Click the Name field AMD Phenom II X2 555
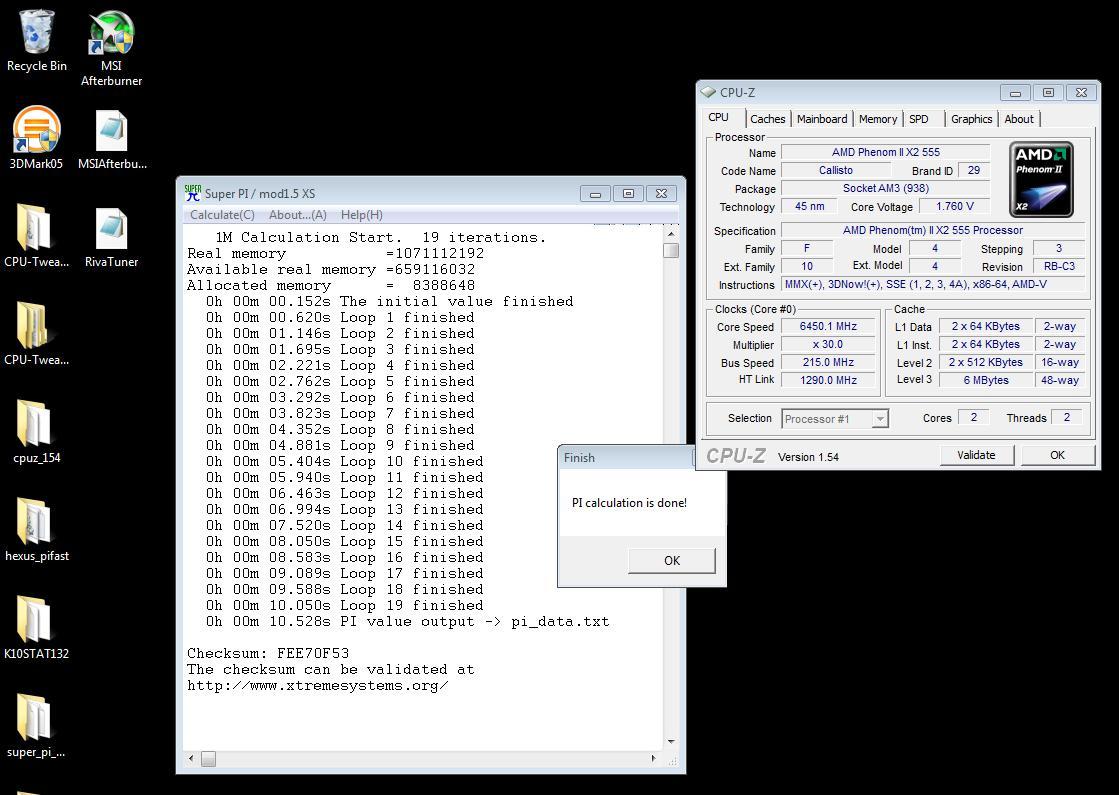The image size is (1119, 795). coord(886,152)
